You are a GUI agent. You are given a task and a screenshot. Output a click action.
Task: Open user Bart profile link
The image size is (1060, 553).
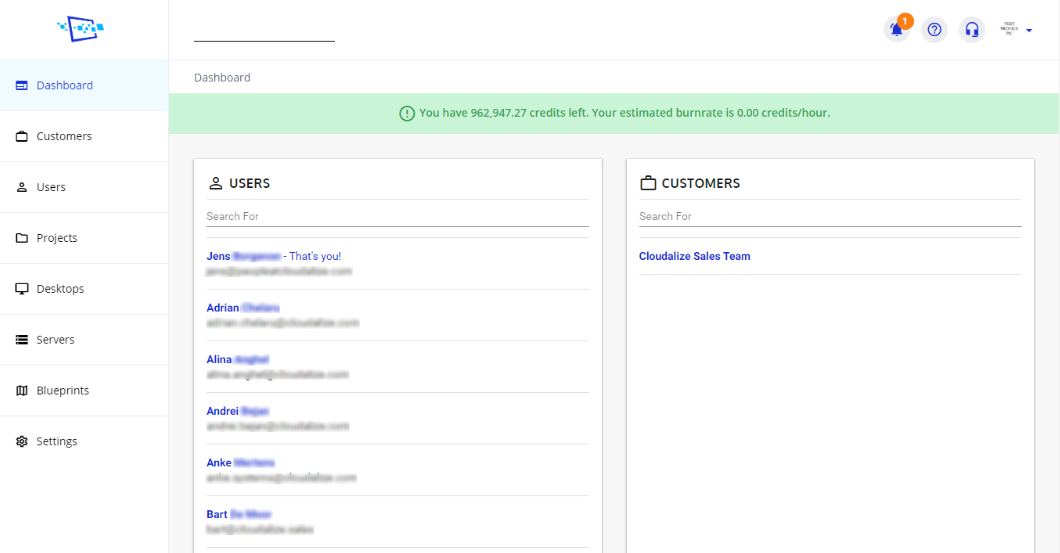click(x=239, y=514)
